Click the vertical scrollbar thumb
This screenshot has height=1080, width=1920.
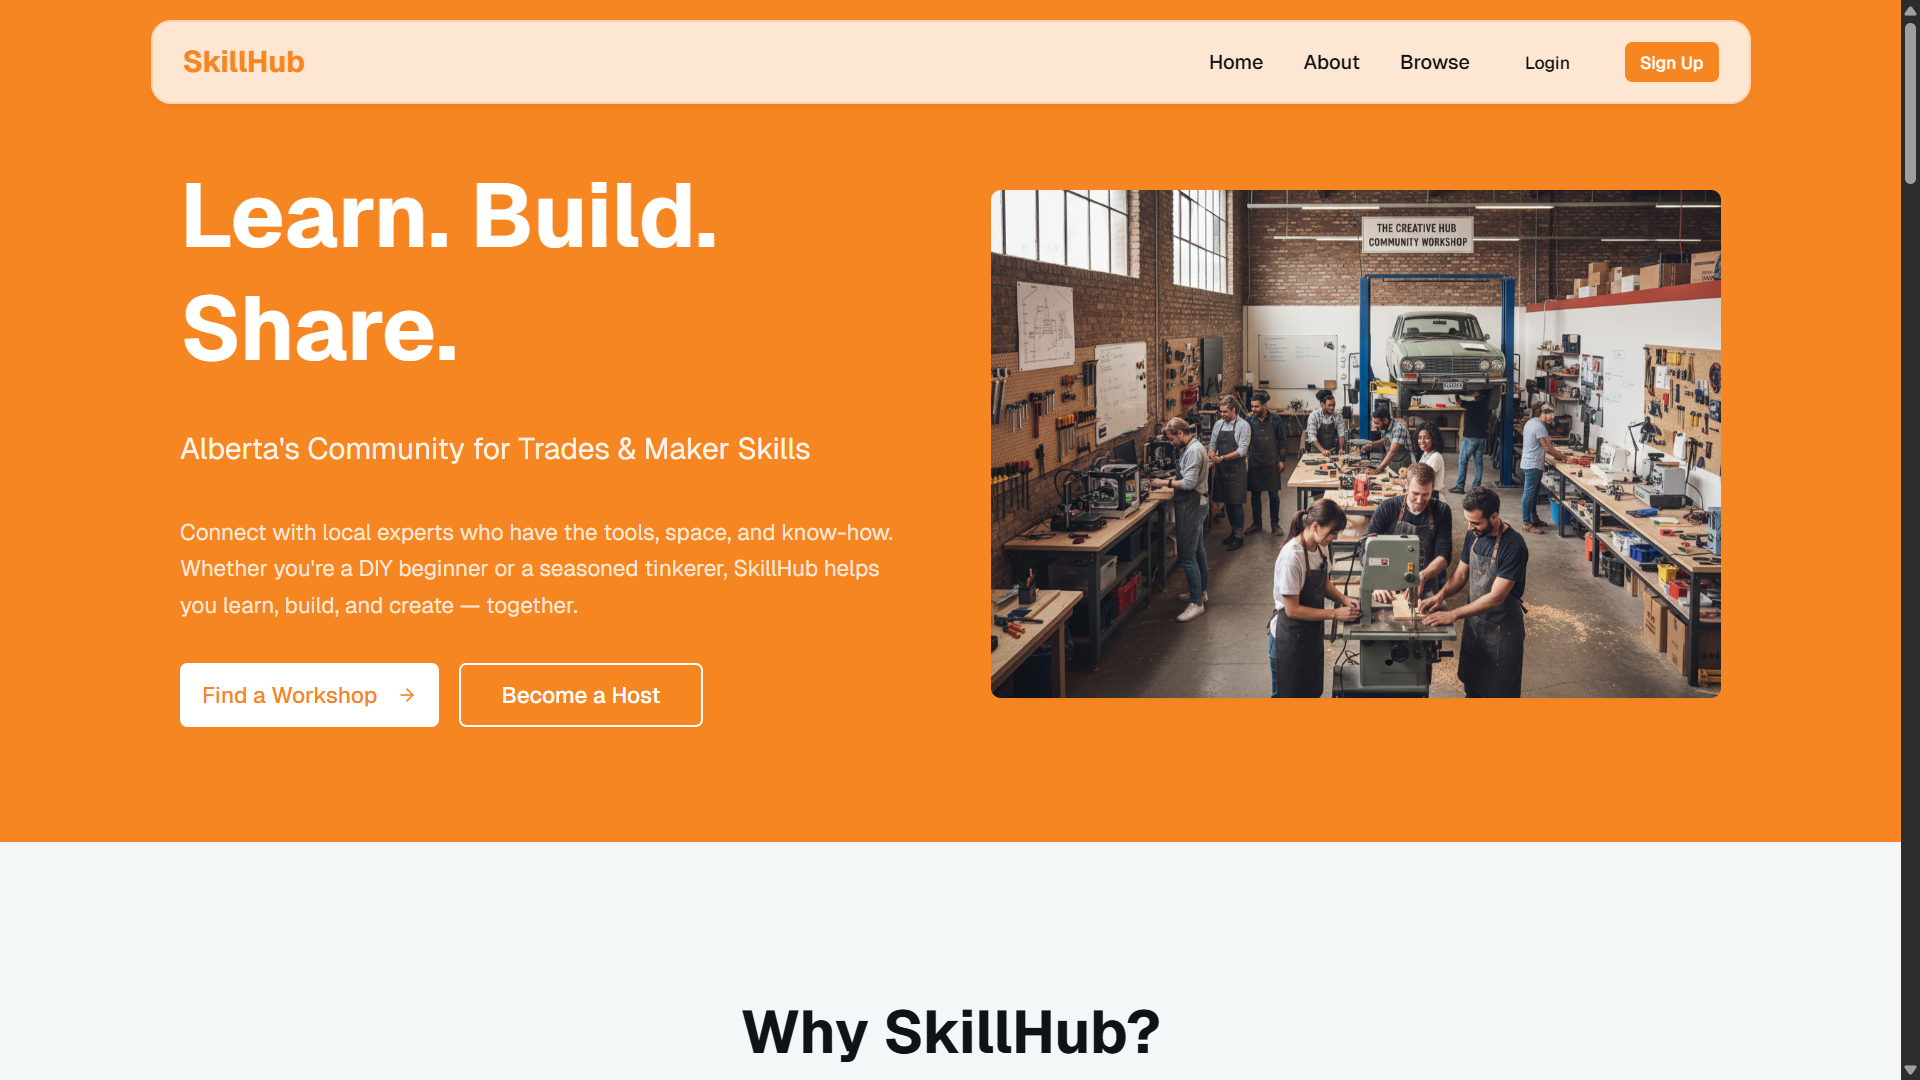pos(1910,102)
